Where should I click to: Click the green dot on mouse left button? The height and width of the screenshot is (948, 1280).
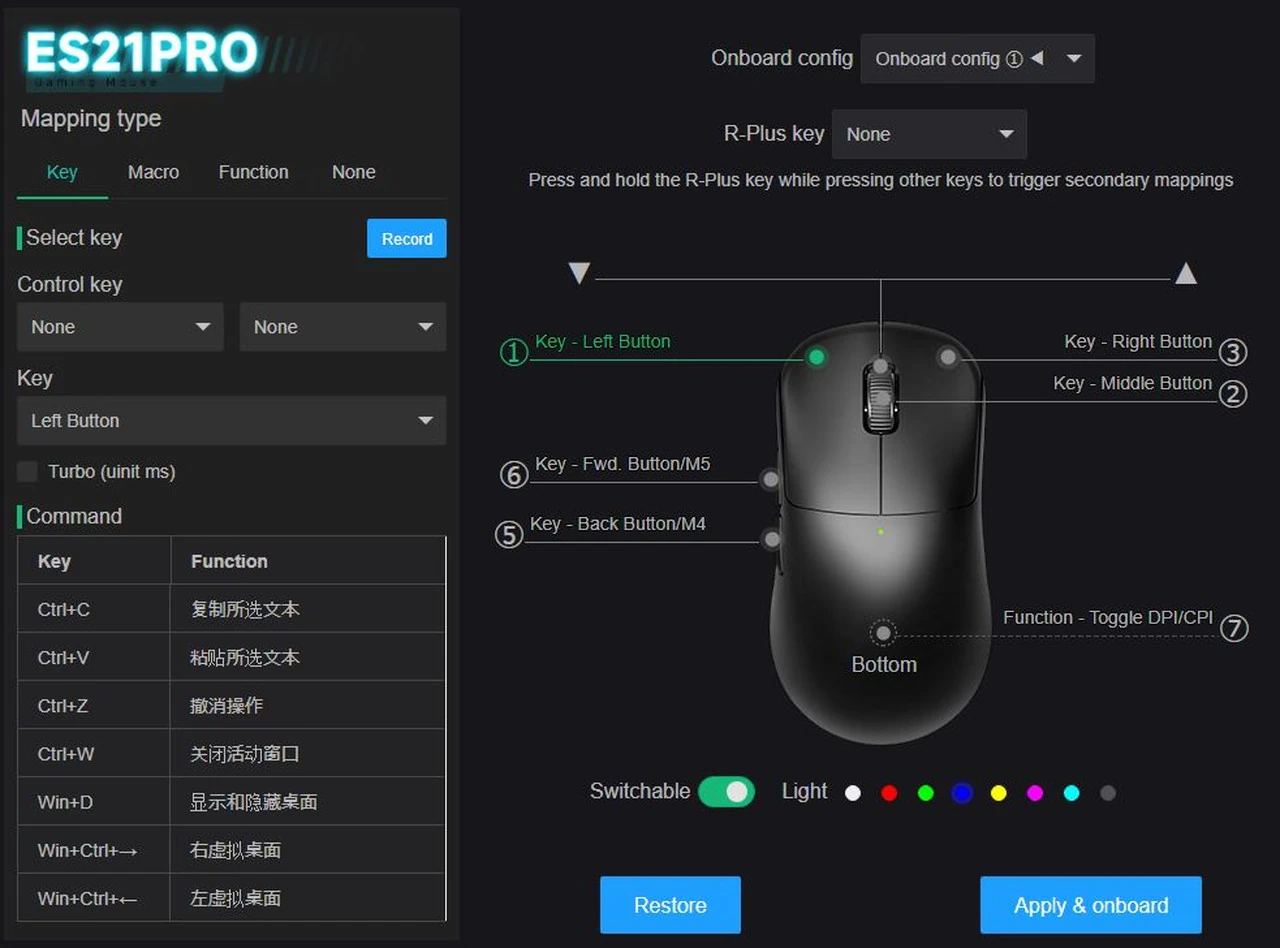pos(816,357)
